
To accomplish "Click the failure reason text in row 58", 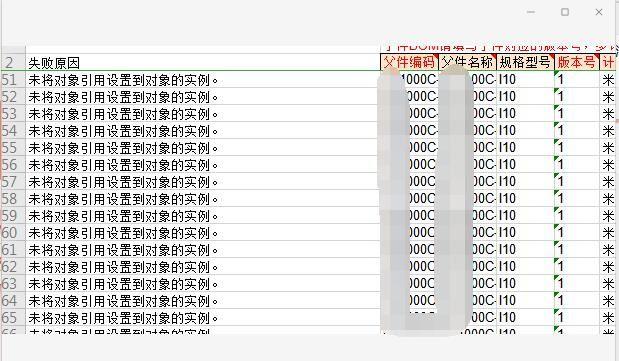I will 123,199.
